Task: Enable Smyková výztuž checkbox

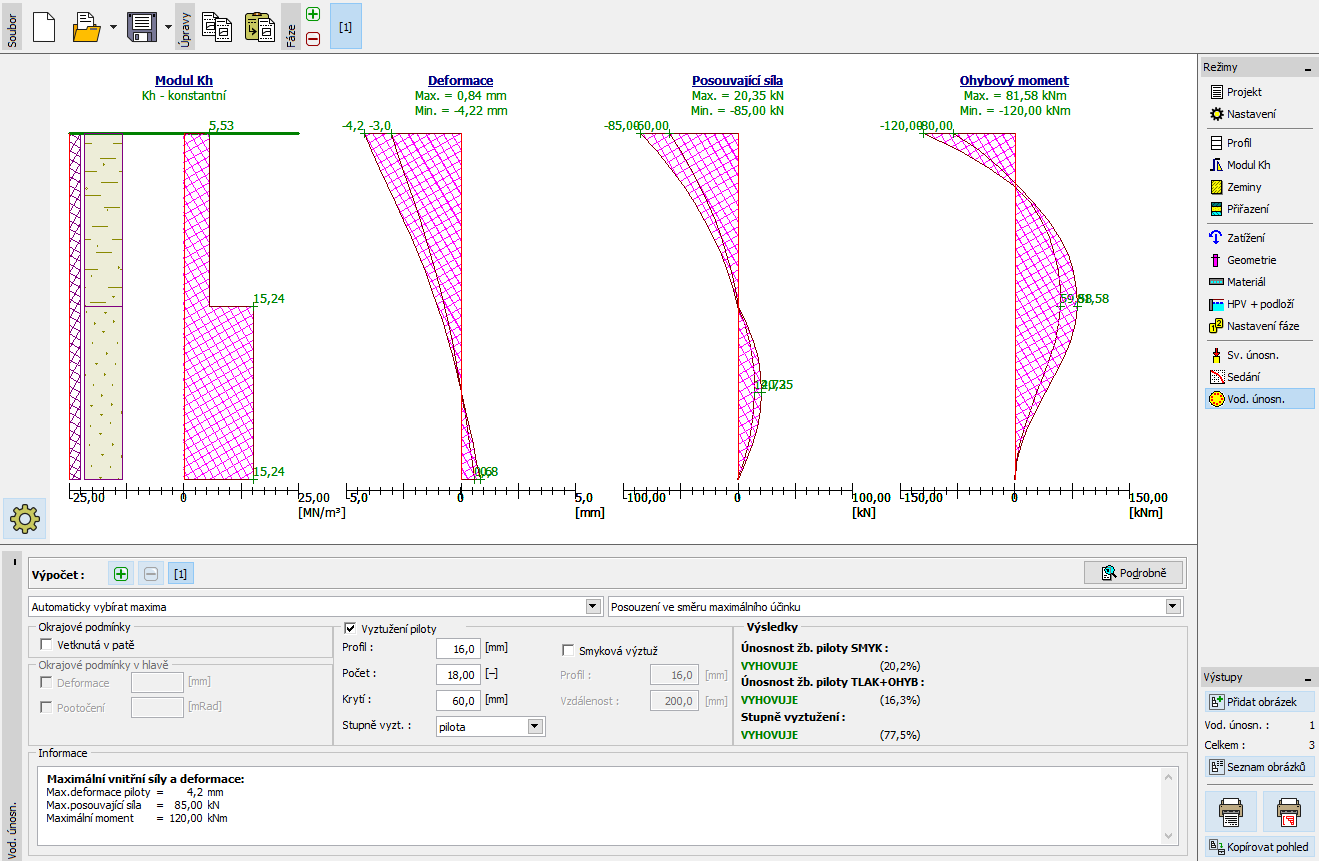Action: tap(569, 650)
